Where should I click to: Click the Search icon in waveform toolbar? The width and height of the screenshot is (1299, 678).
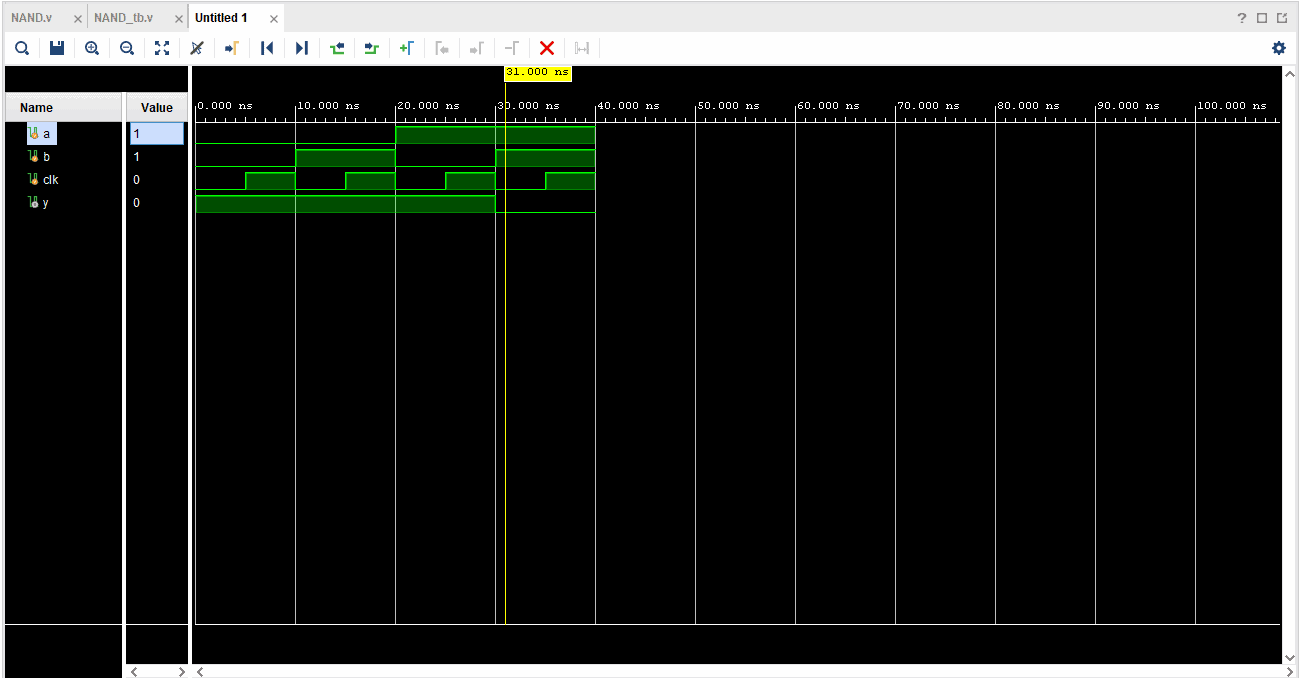tap(22, 48)
